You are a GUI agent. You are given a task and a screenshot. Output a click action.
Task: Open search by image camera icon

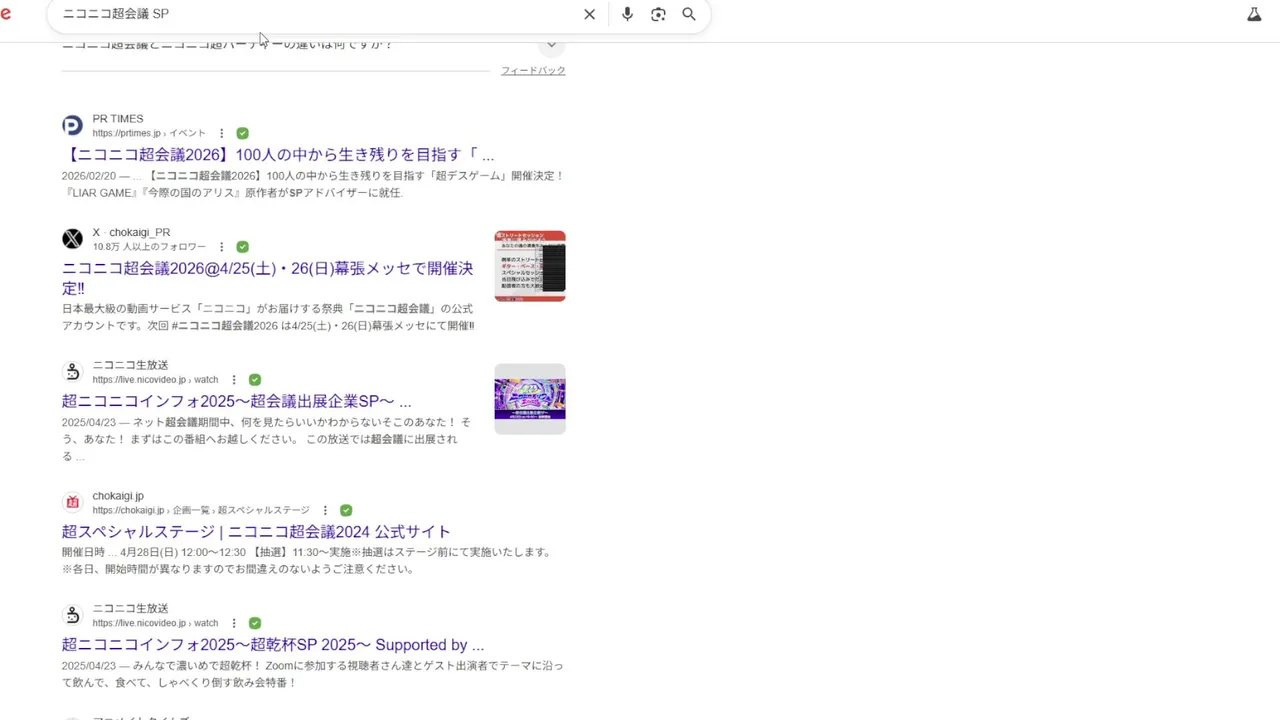tap(658, 14)
